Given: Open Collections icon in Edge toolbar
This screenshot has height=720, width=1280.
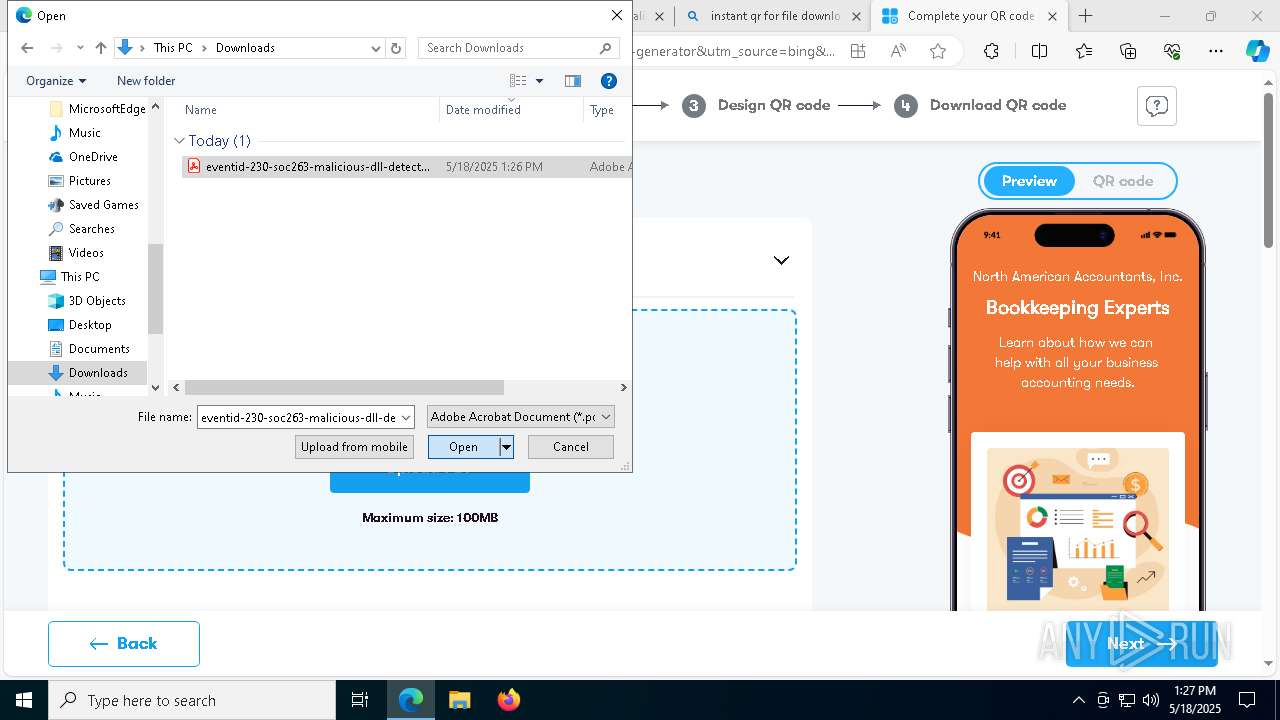Looking at the screenshot, I should point(1128,51).
